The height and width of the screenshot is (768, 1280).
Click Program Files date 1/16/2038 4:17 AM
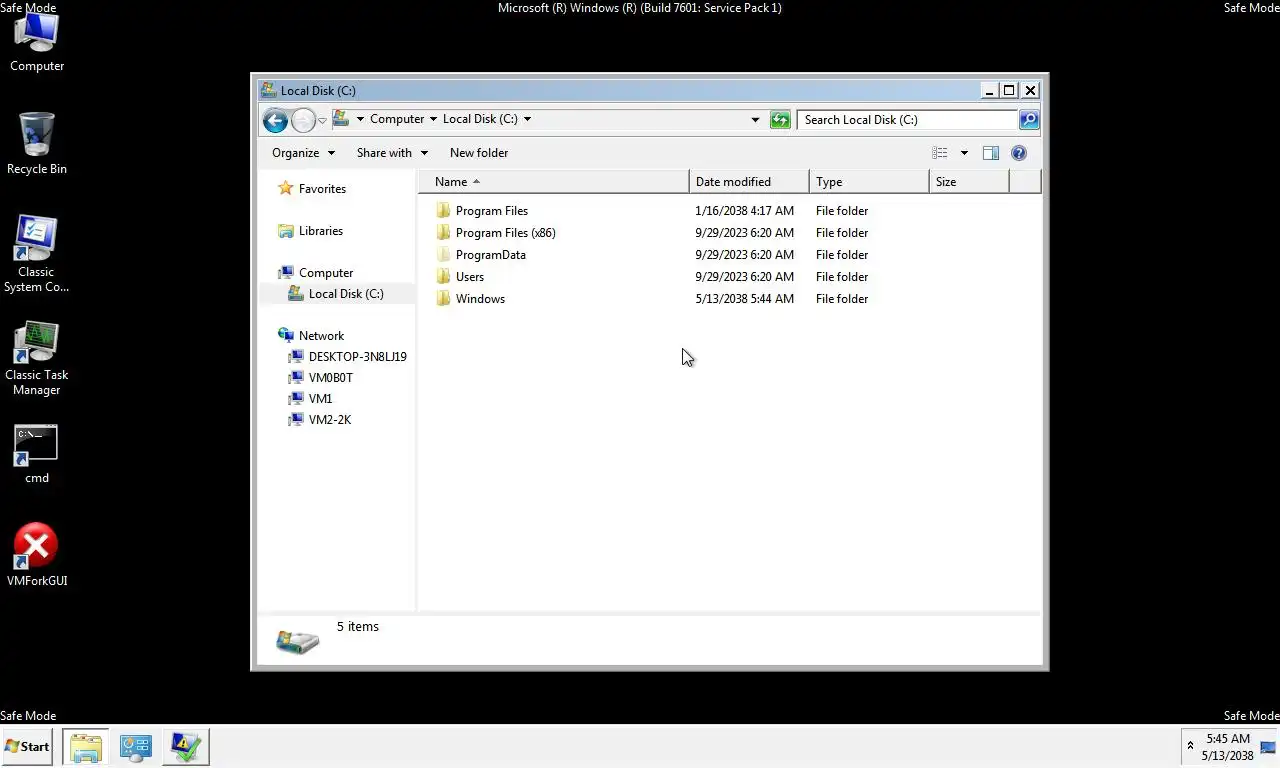click(745, 211)
